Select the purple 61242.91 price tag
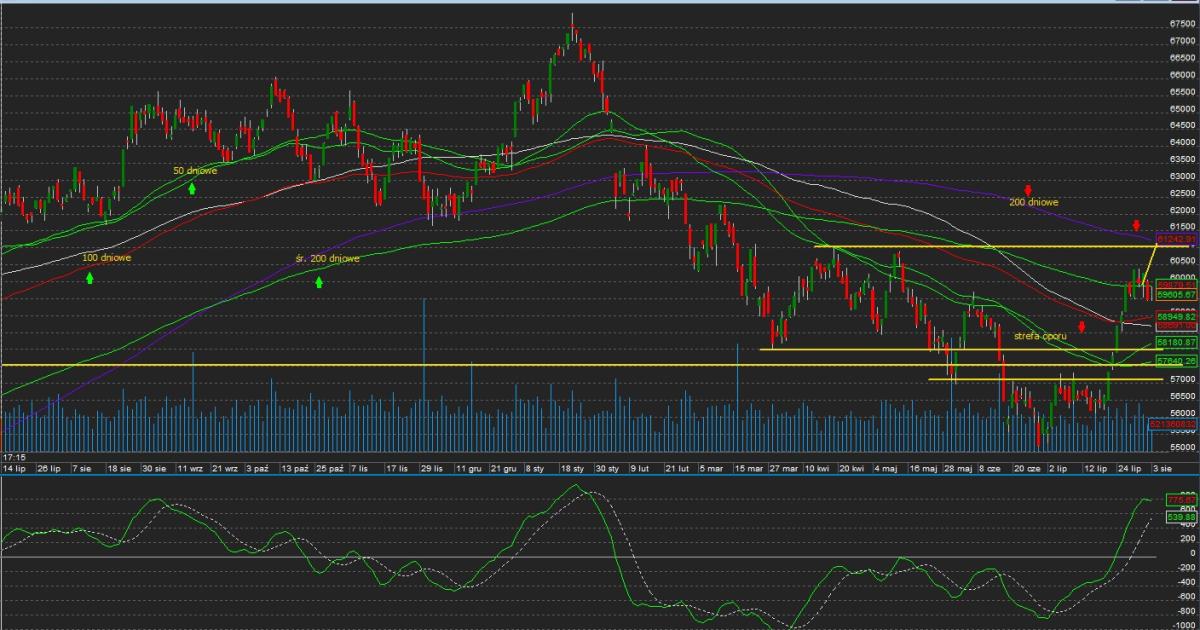1200x630 pixels. [1177, 240]
